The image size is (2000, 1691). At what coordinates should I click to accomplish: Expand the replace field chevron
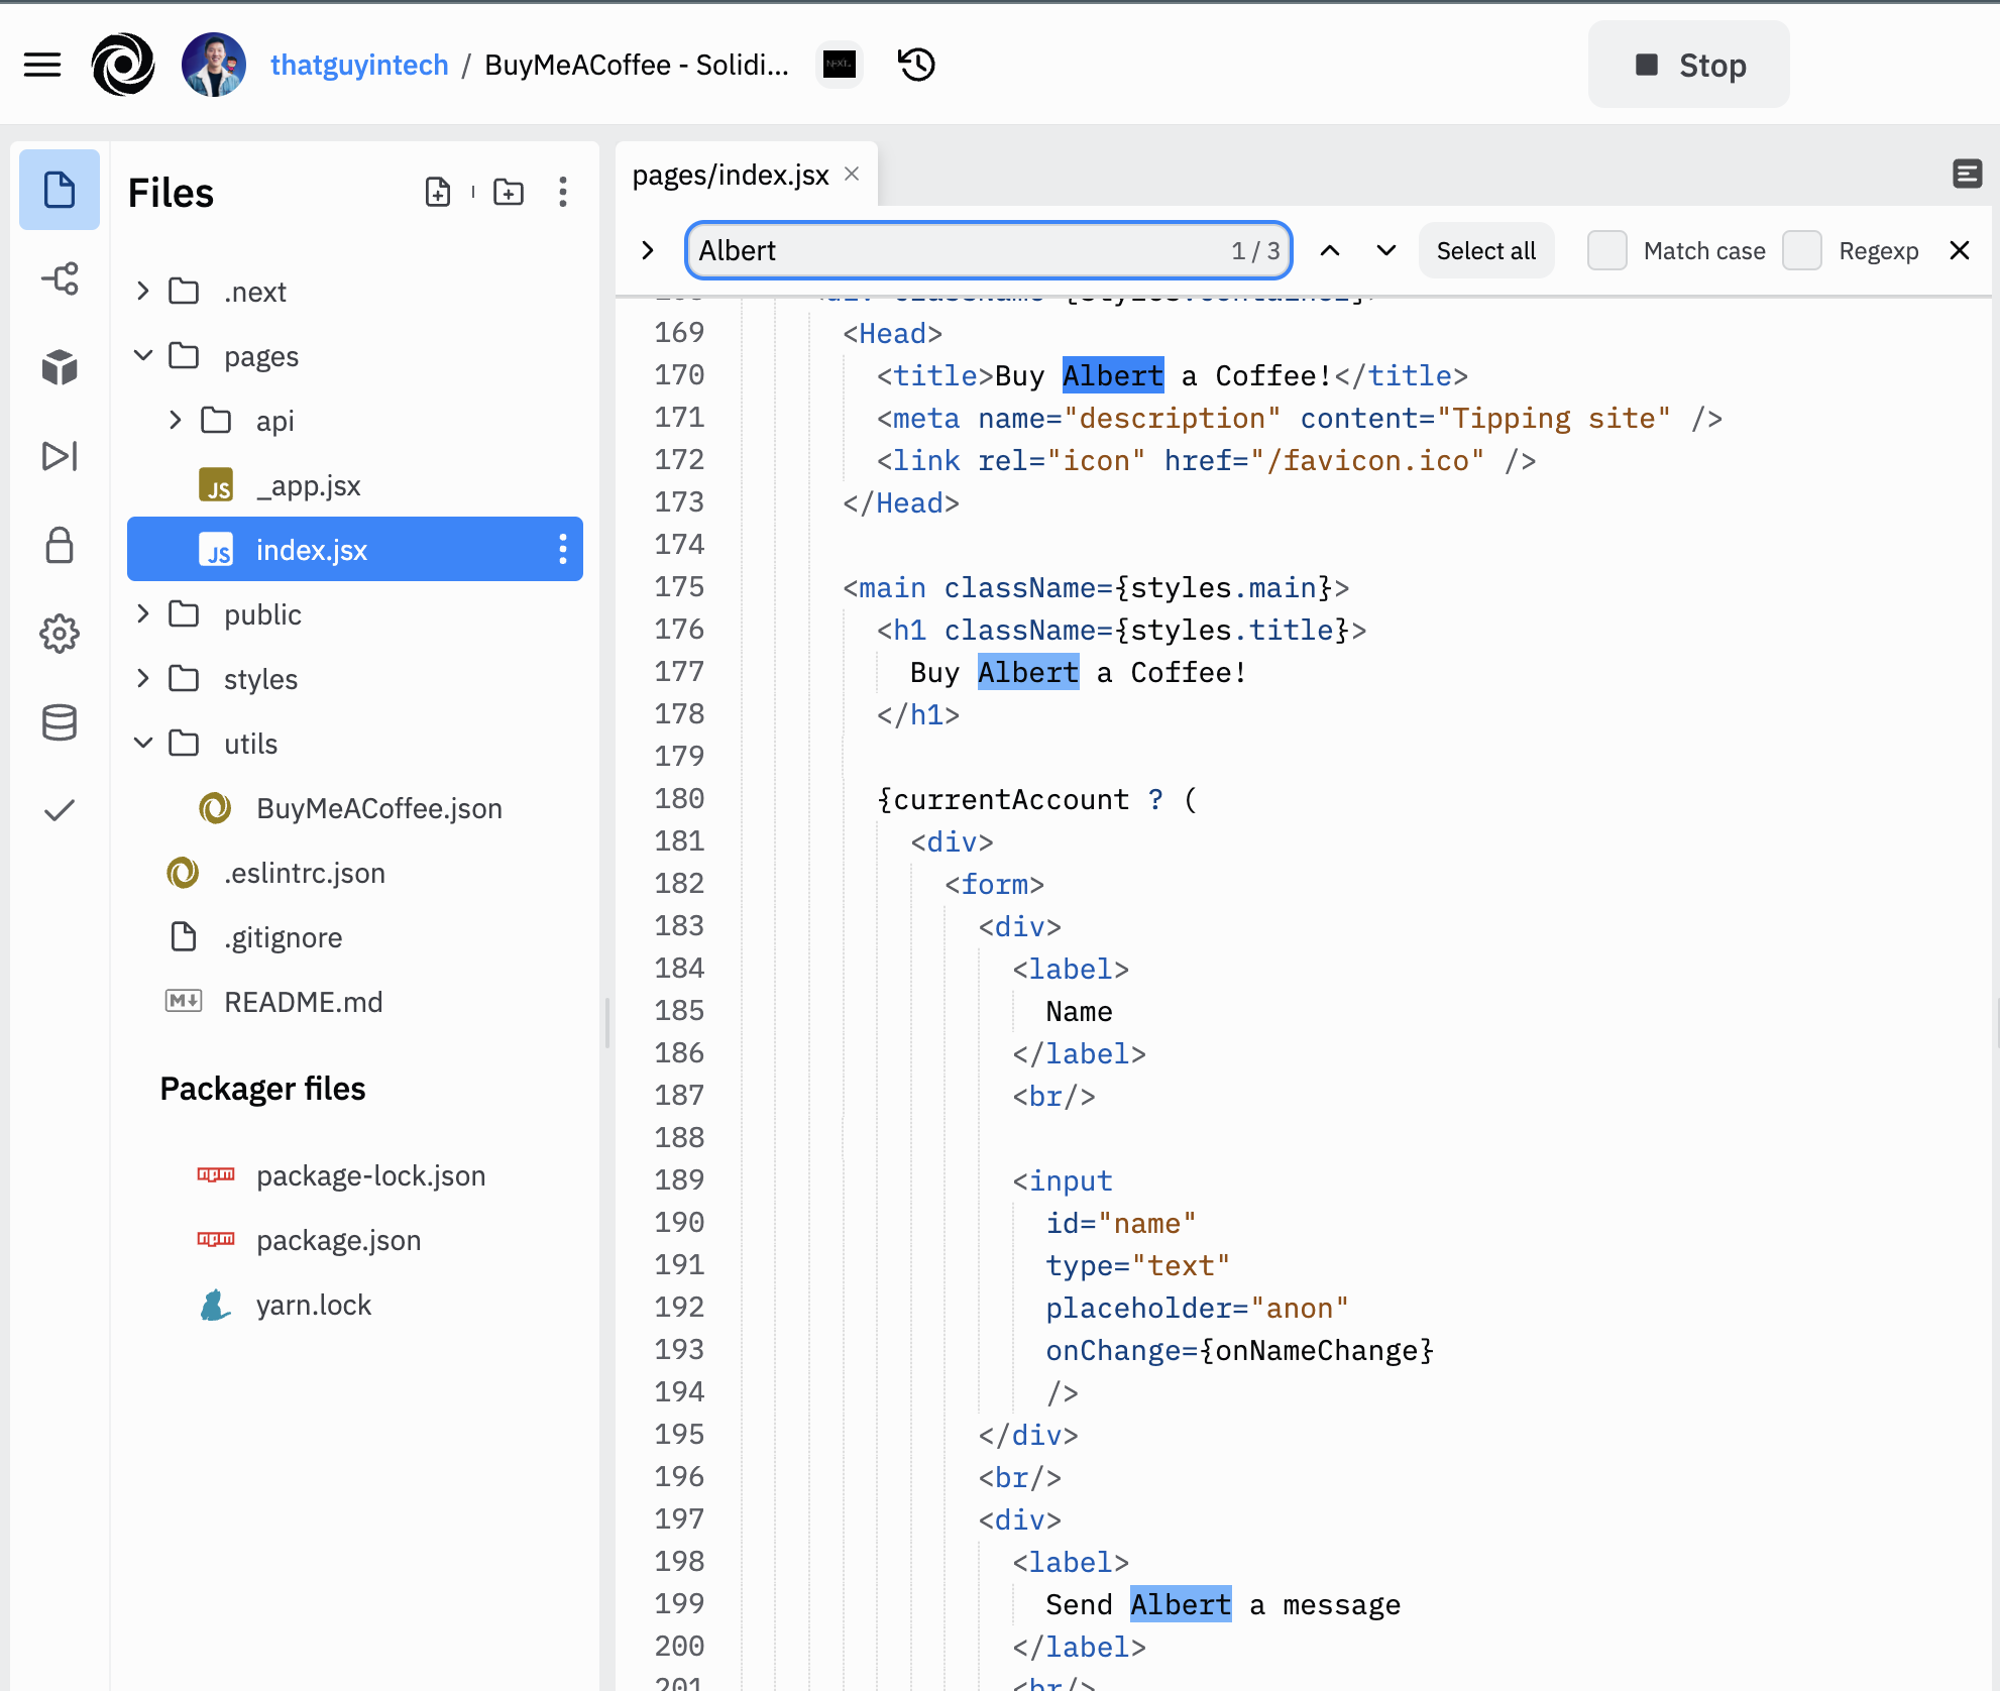tap(648, 250)
